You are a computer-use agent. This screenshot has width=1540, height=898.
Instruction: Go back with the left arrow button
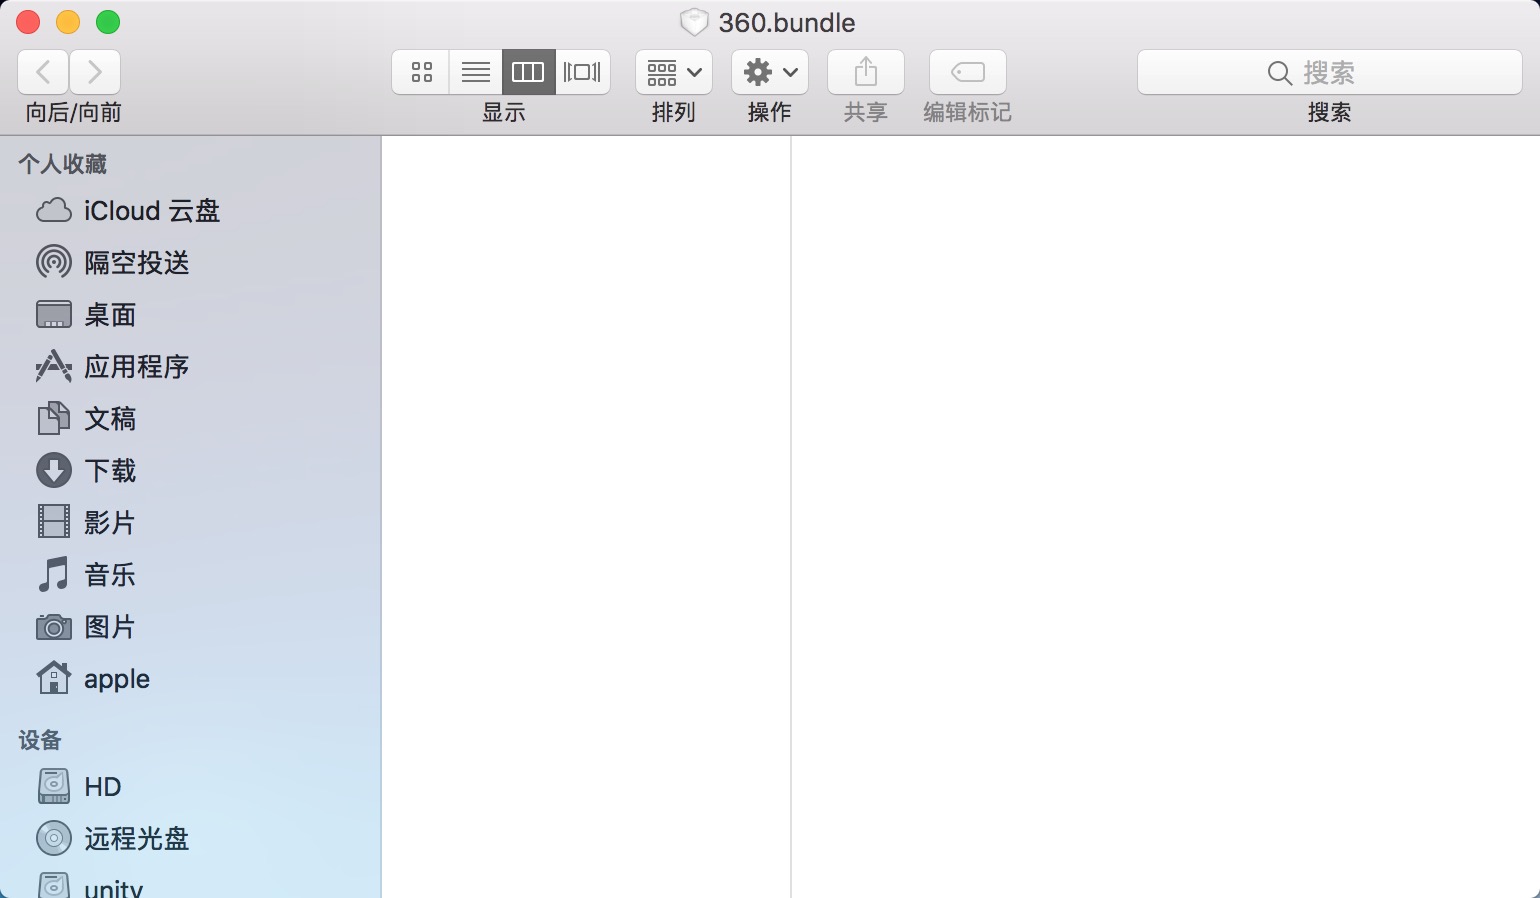[x=43, y=72]
